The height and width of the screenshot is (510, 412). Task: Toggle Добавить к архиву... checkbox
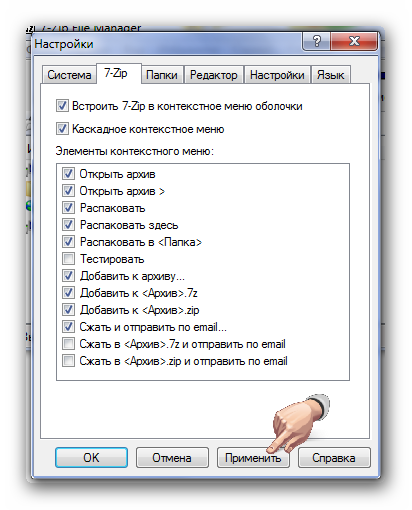(68, 276)
